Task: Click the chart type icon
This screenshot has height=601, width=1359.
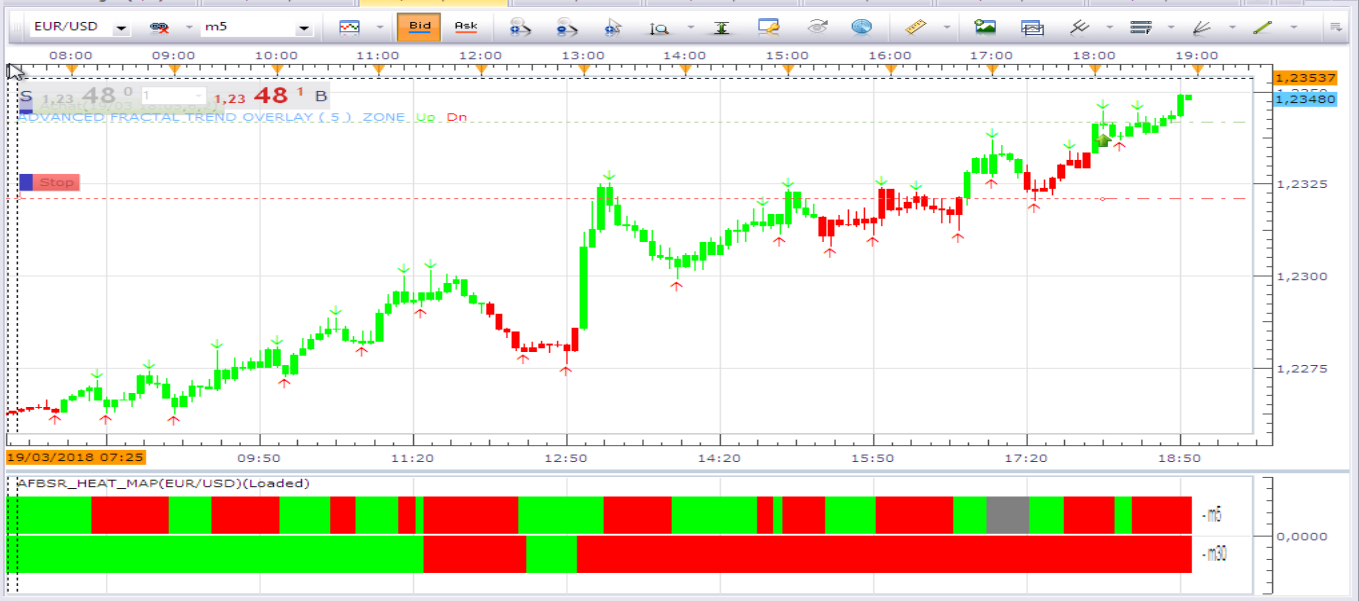Action: point(349,27)
